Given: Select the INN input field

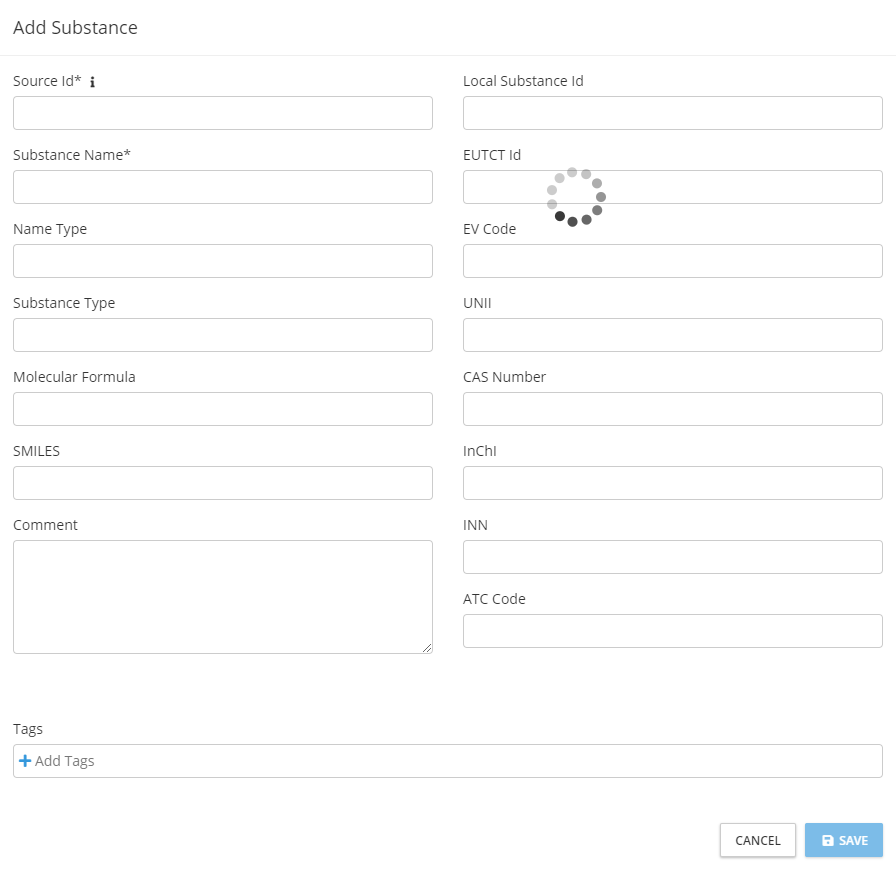Looking at the screenshot, I should 672,557.
